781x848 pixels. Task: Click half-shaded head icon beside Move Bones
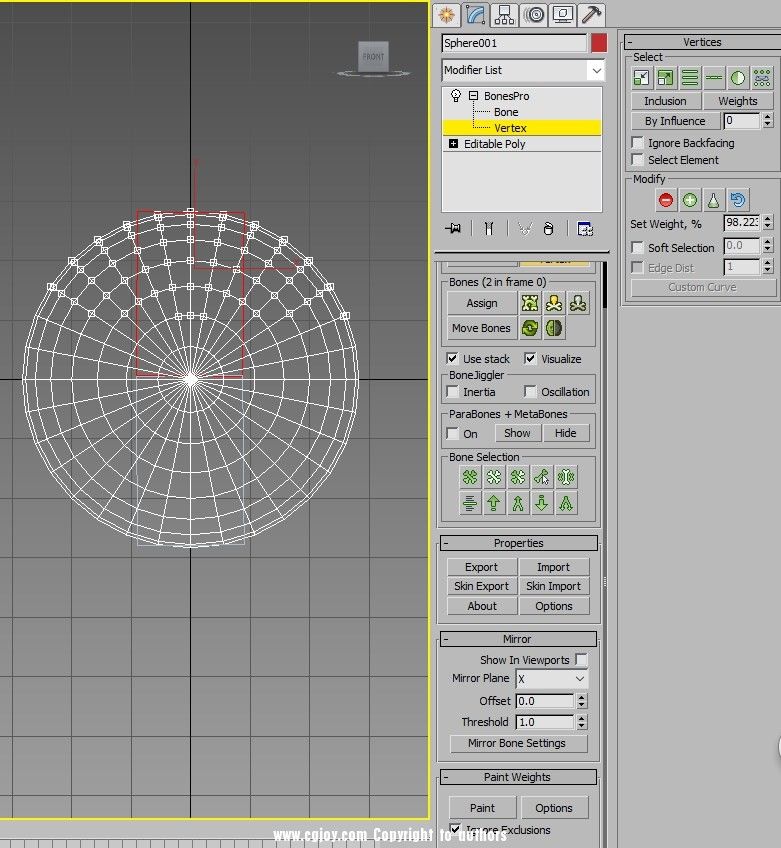554,328
